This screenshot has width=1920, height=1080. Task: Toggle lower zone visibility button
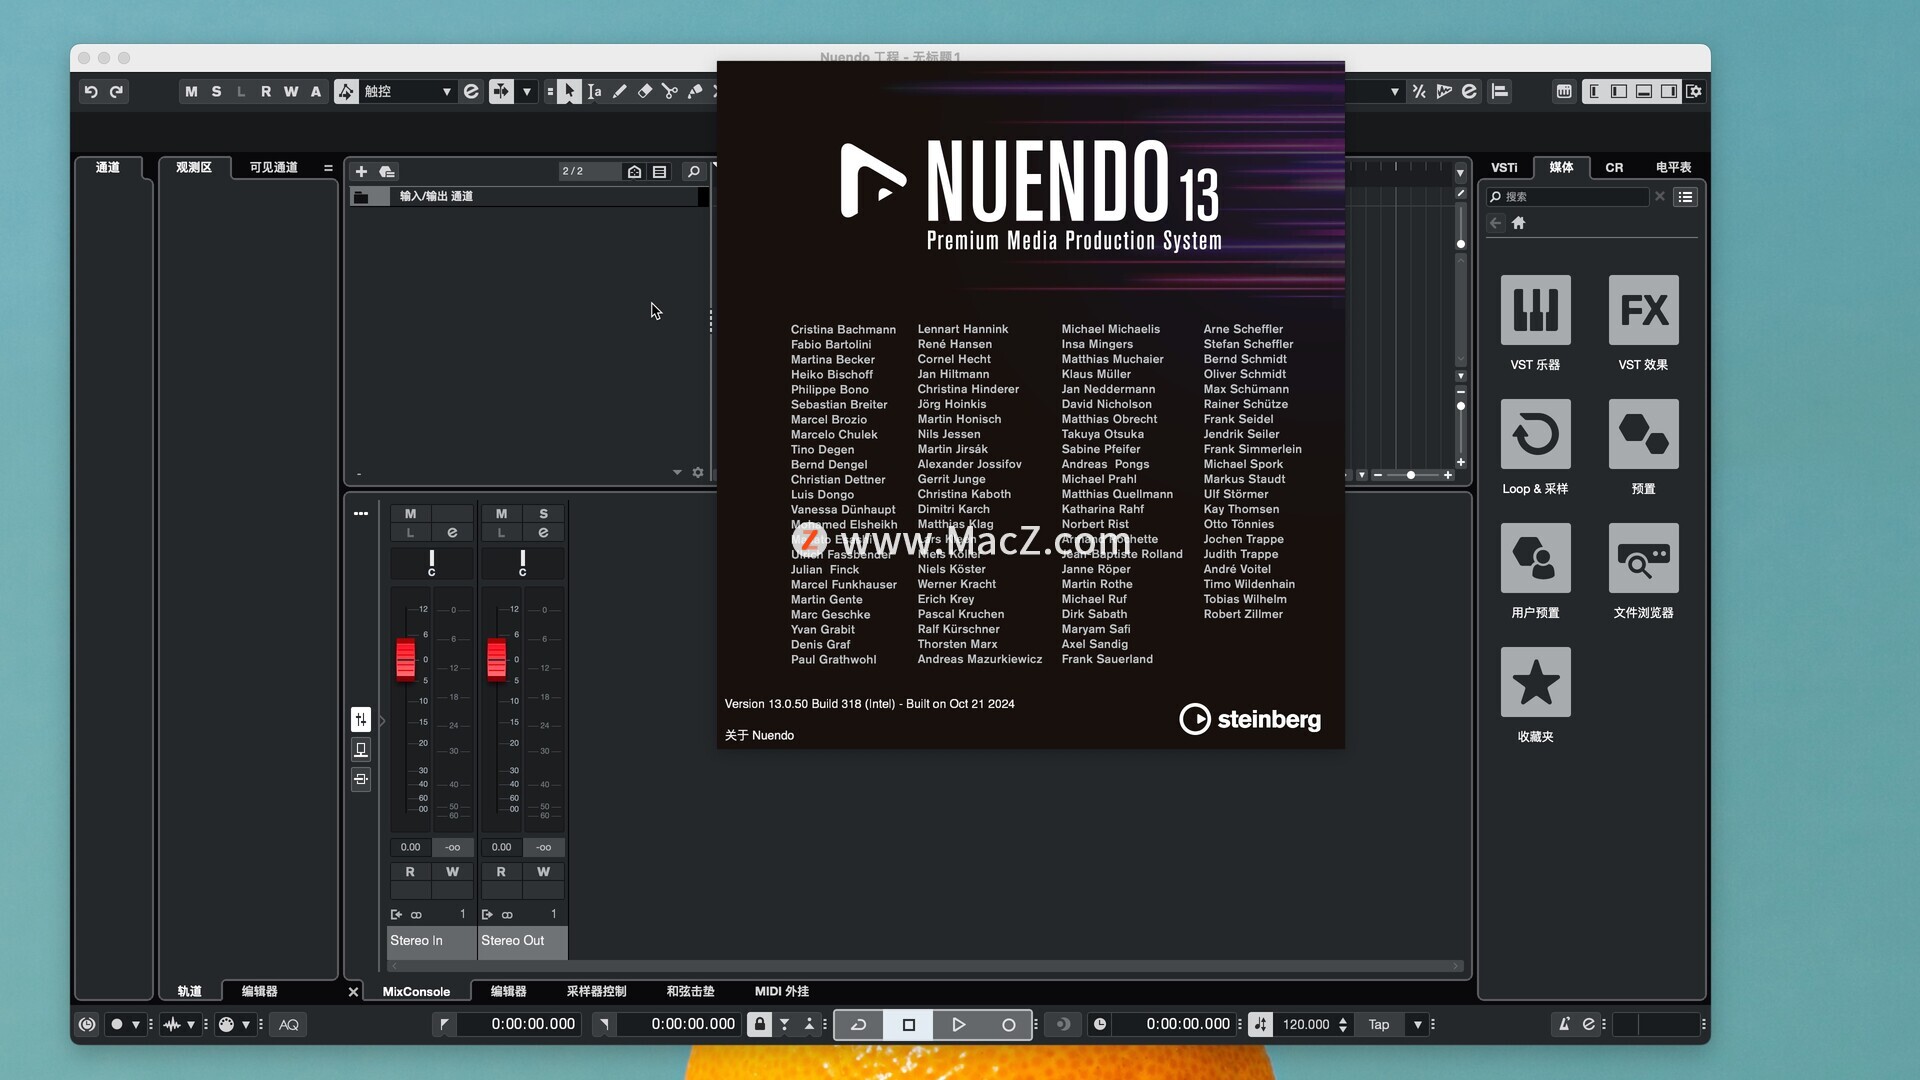pos(1644,91)
